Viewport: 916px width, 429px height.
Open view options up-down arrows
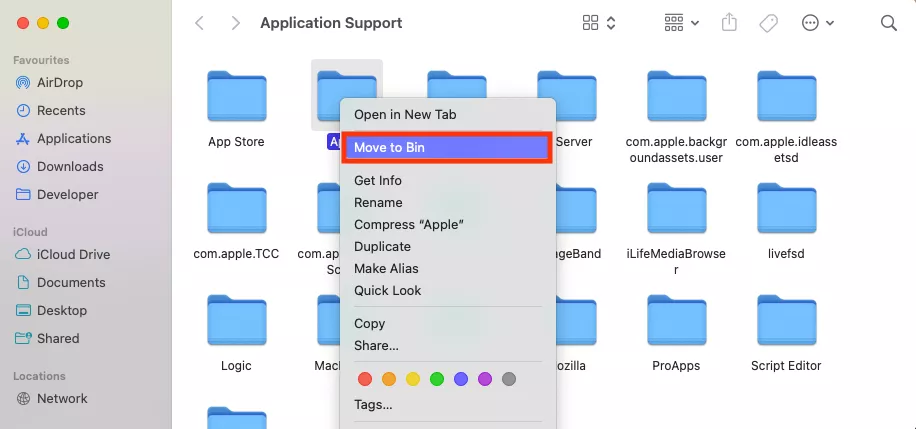(x=611, y=23)
